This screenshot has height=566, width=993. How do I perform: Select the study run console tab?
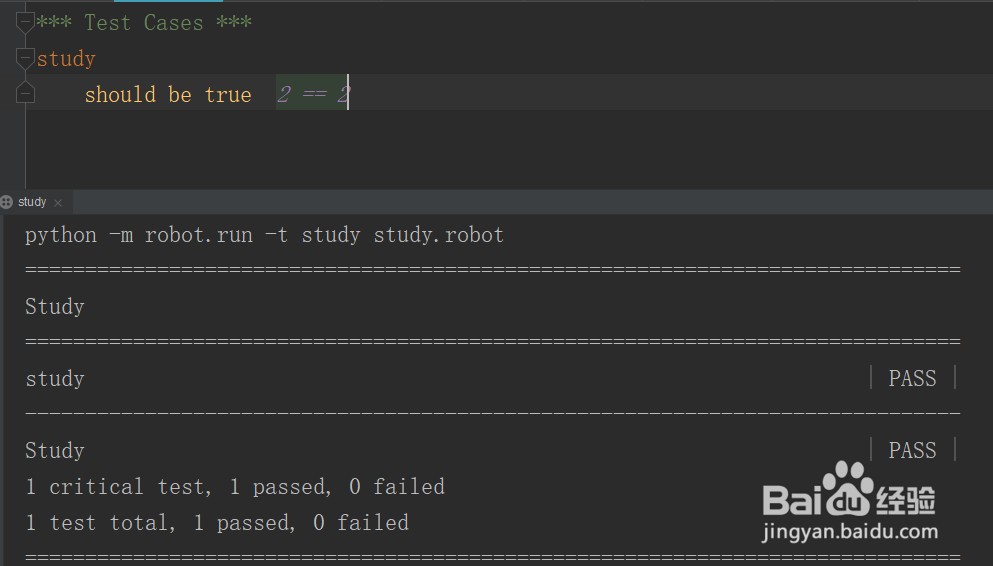pyautogui.click(x=32, y=202)
